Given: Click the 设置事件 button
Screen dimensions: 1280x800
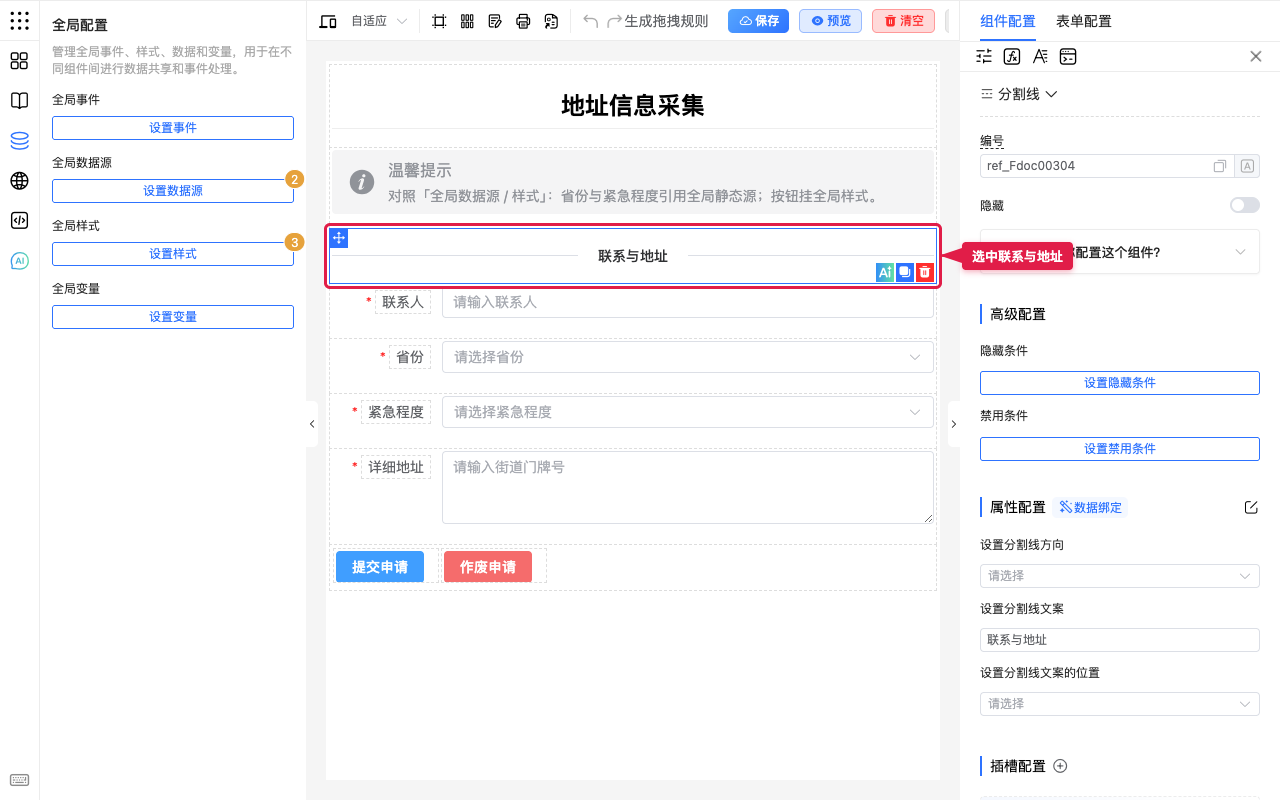Looking at the screenshot, I should 173,128.
